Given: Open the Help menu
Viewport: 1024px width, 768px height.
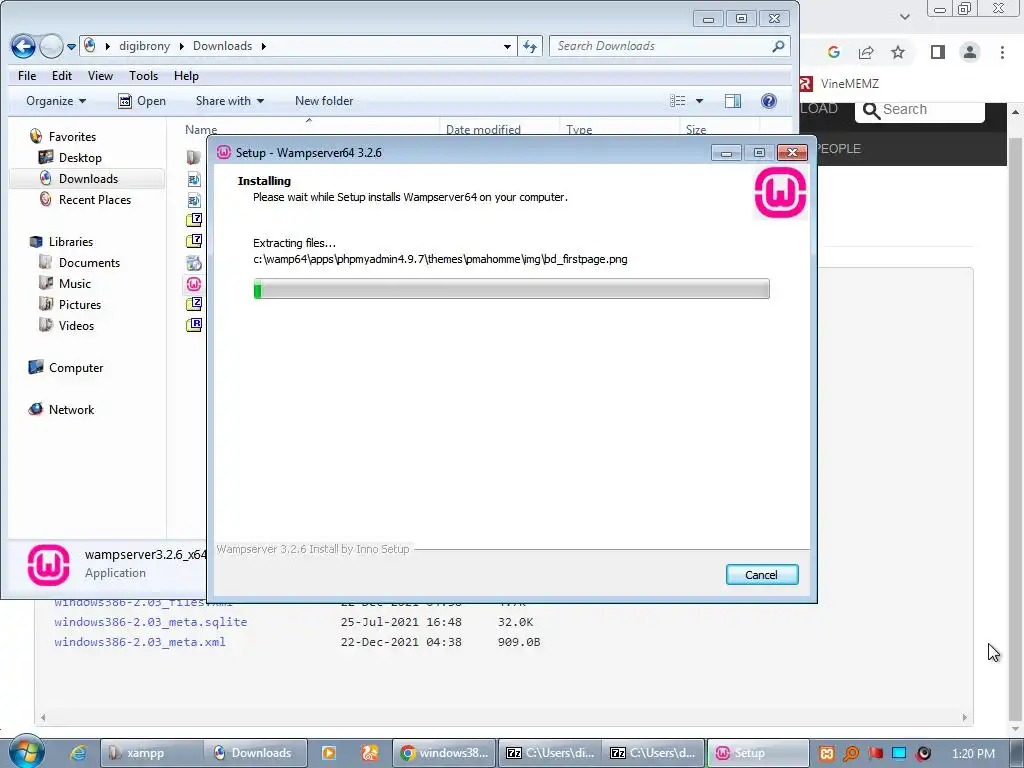Looking at the screenshot, I should [186, 76].
